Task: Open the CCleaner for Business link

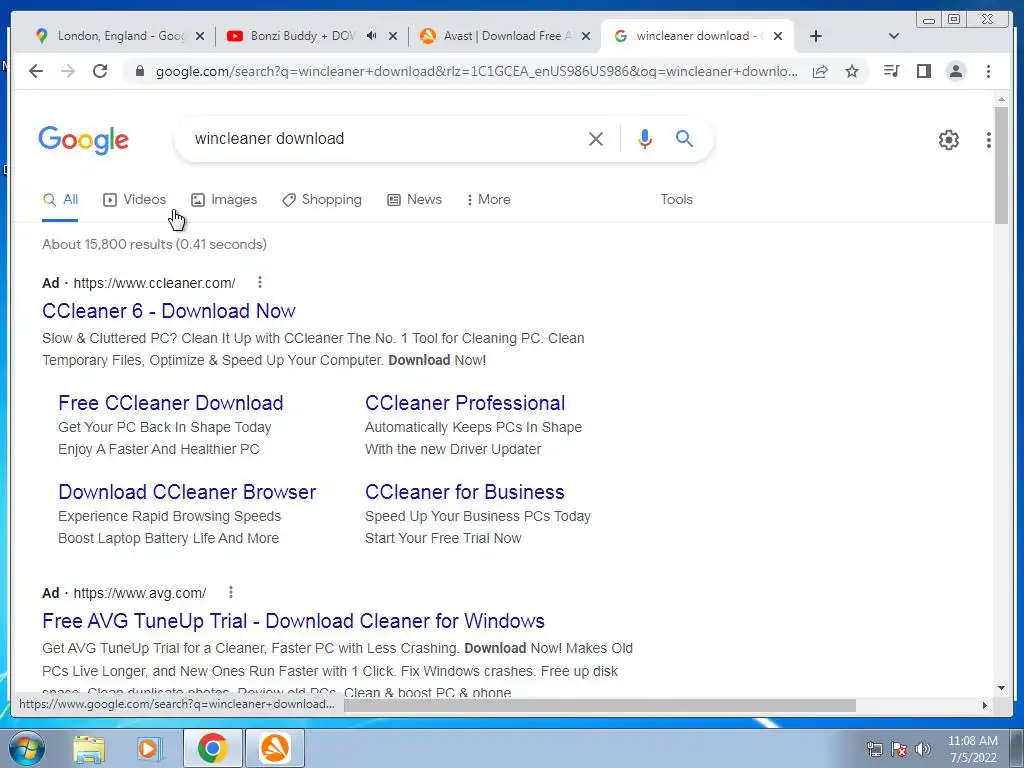Action: [465, 492]
